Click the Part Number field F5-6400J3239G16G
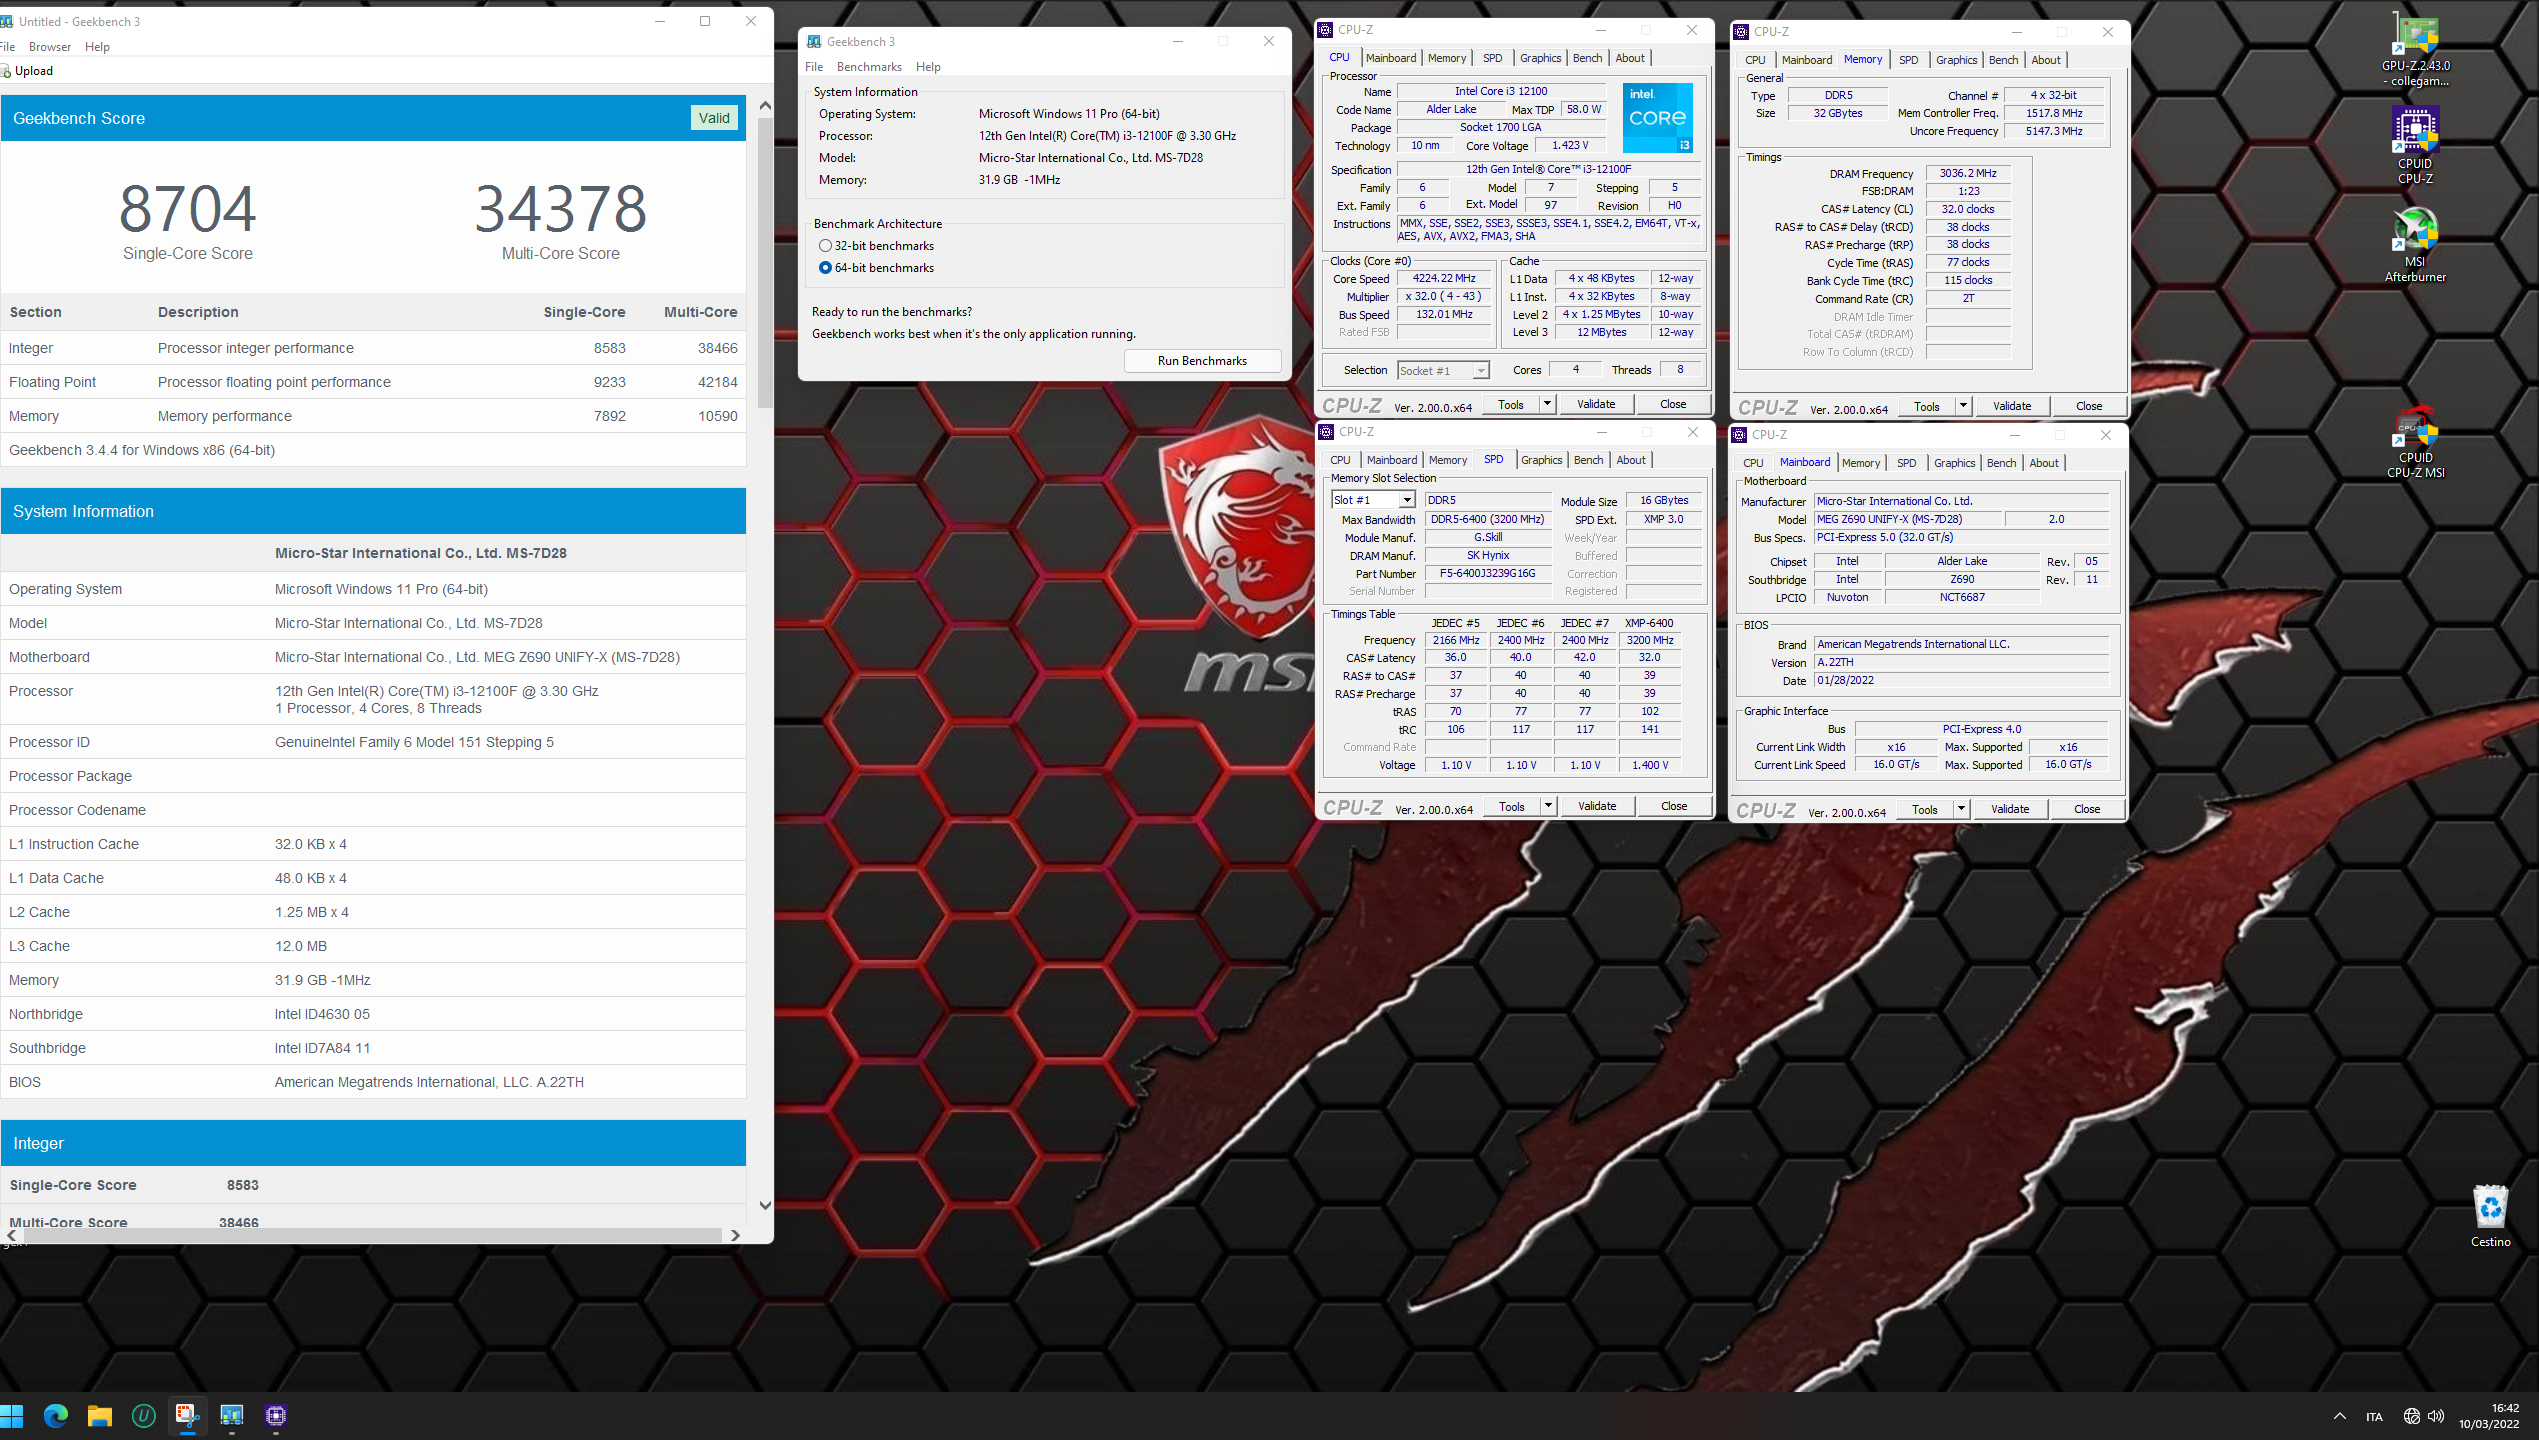 tap(1487, 574)
